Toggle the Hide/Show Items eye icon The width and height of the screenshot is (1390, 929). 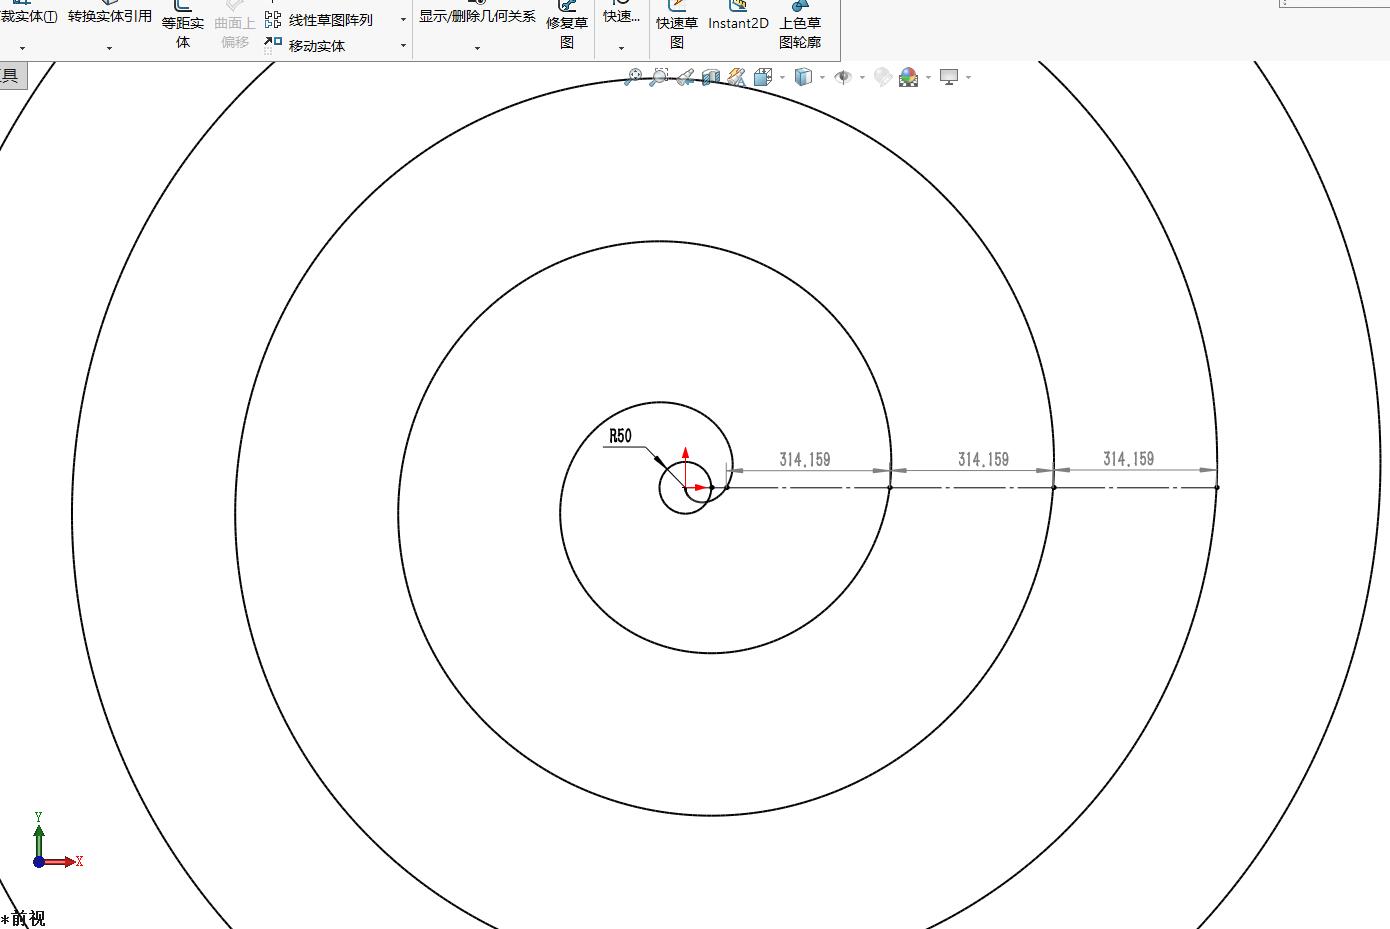pyautogui.click(x=843, y=77)
